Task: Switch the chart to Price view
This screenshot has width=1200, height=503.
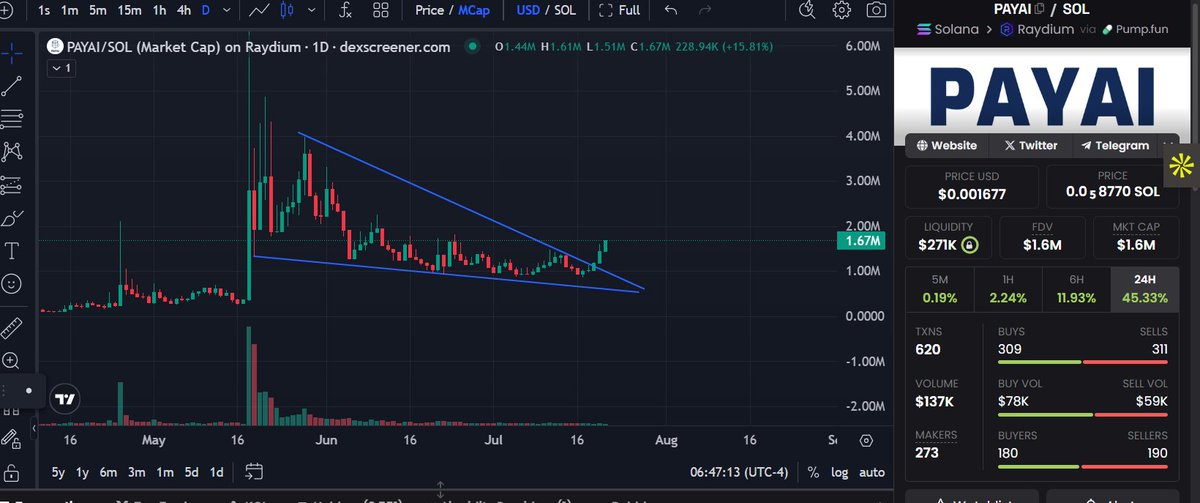Action: coord(429,10)
